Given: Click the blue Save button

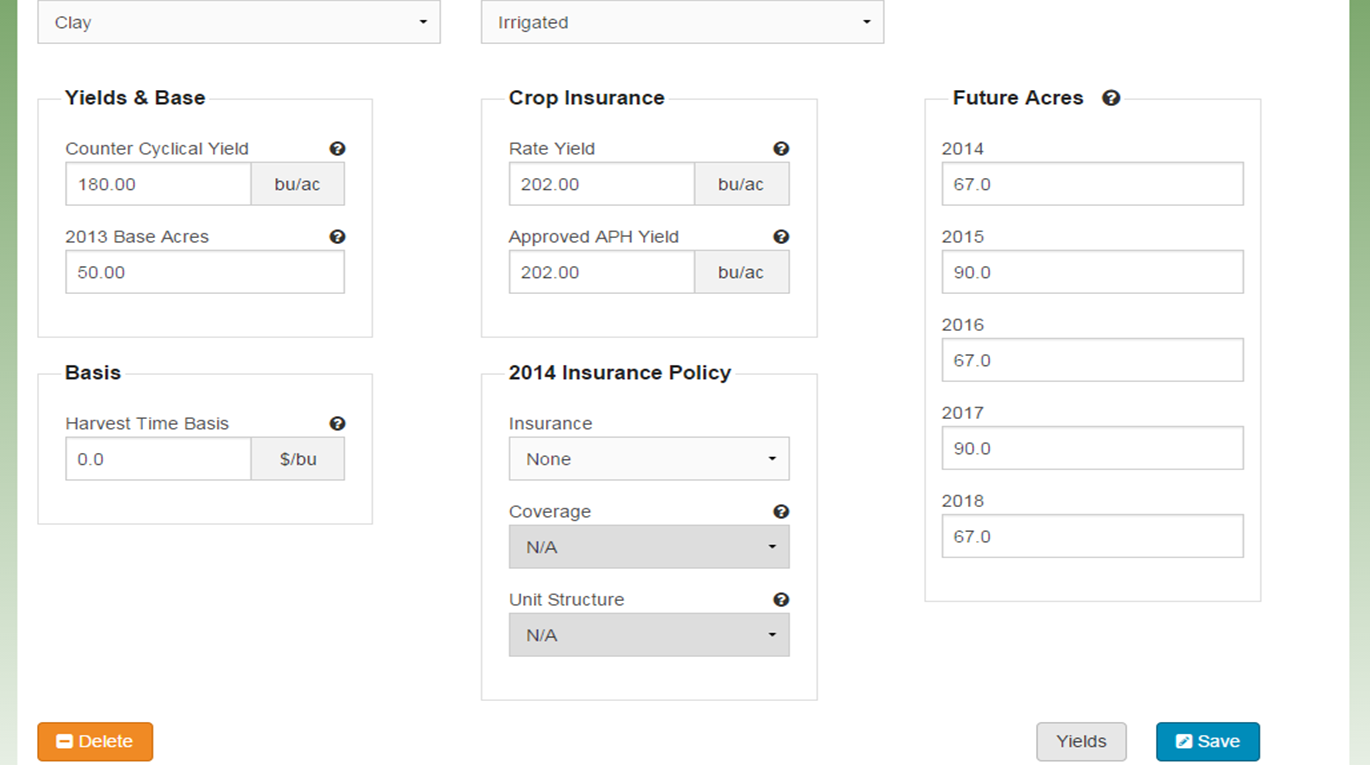Looking at the screenshot, I should pos(1207,742).
